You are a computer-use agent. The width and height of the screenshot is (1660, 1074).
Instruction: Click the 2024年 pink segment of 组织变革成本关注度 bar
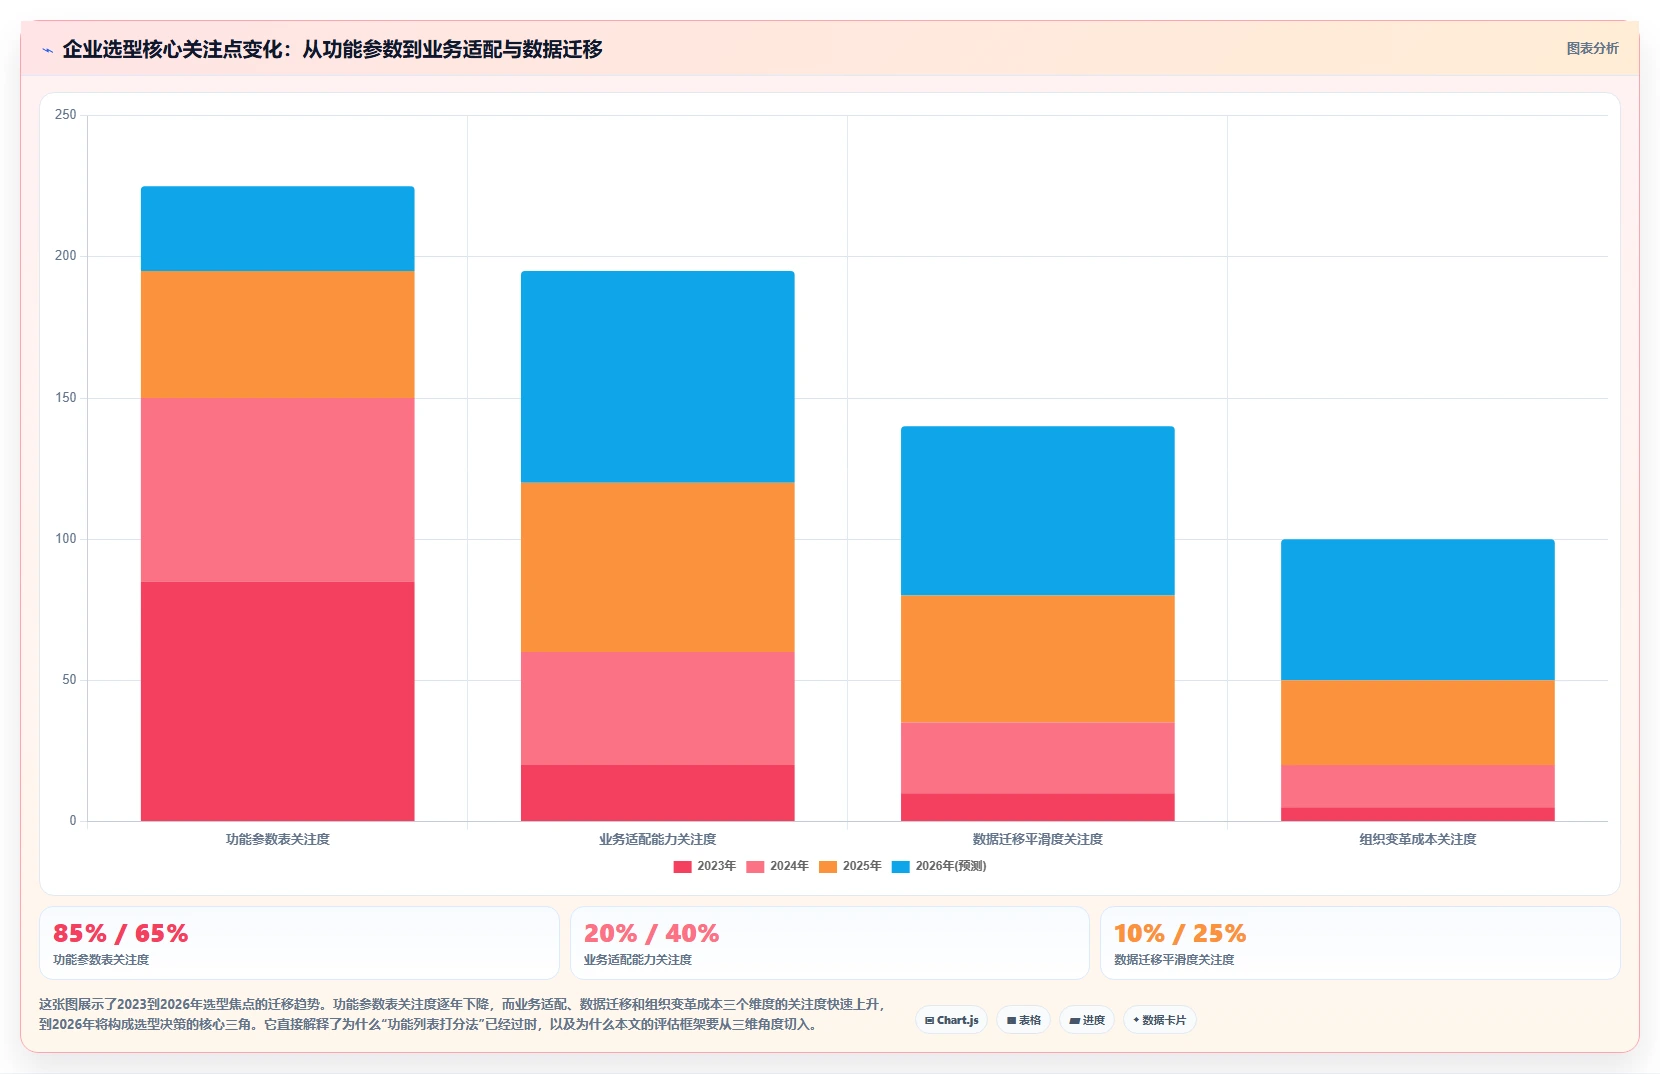click(1418, 786)
